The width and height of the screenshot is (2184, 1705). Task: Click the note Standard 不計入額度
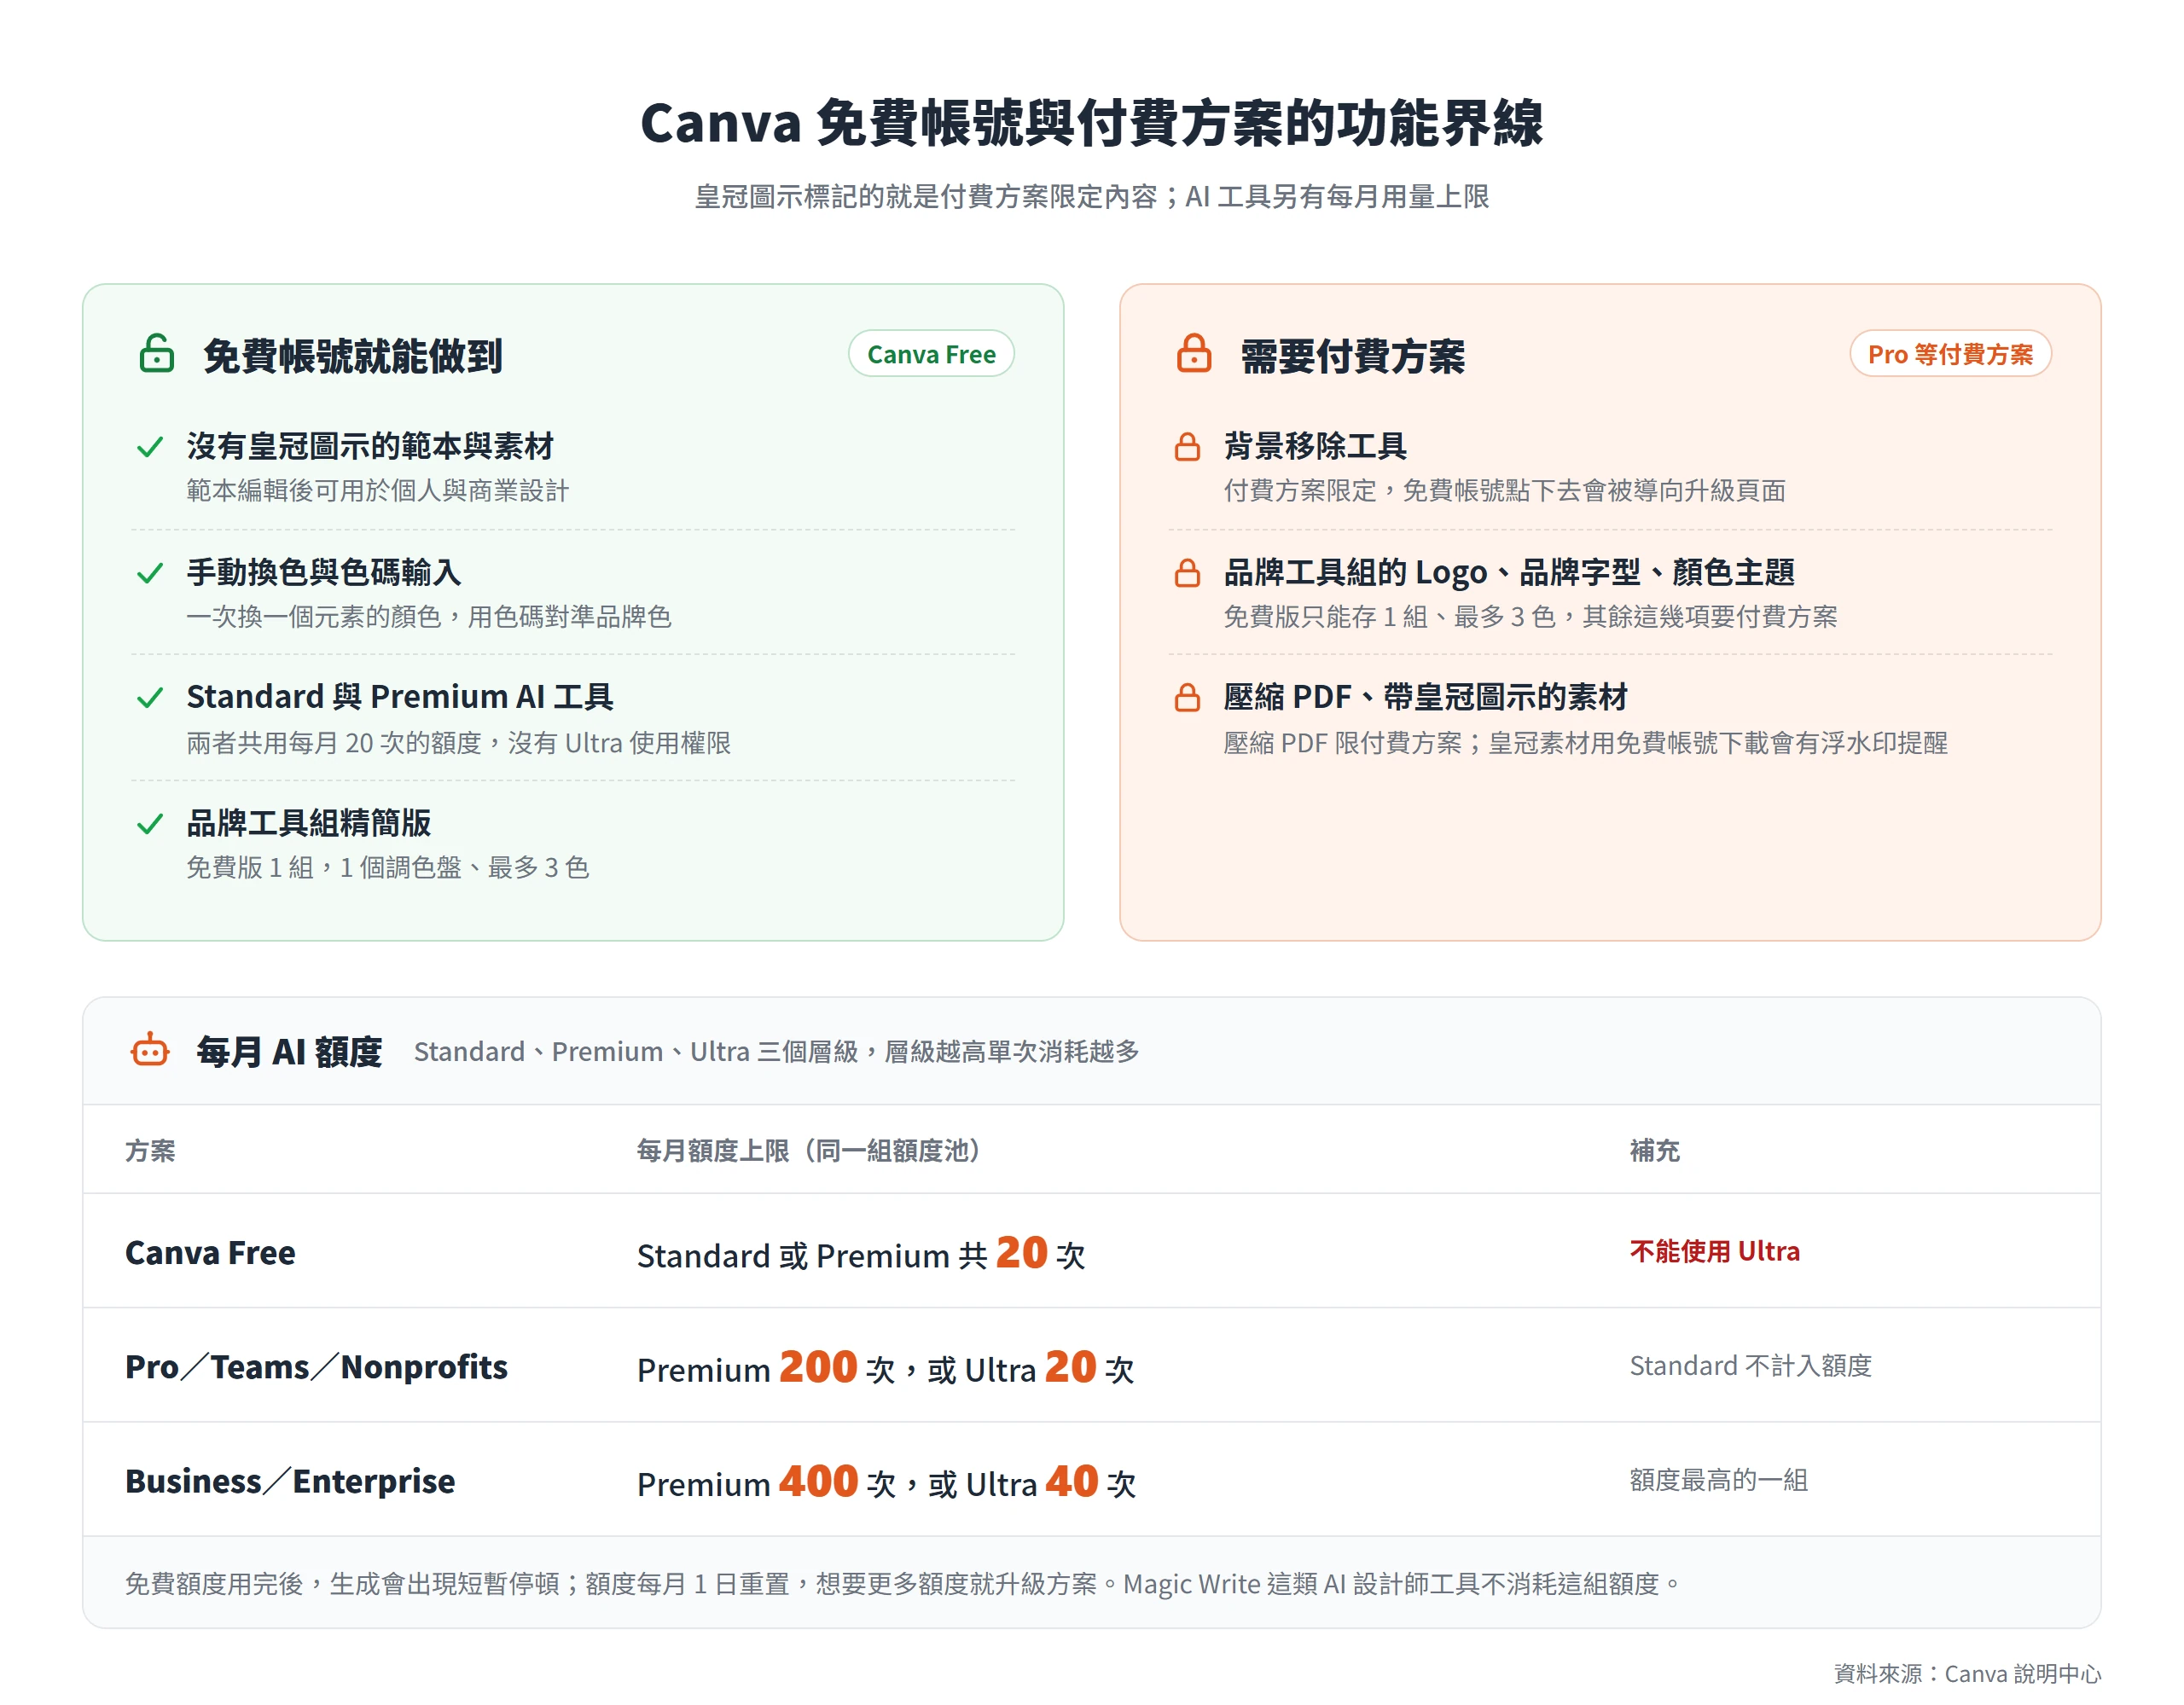pyautogui.click(x=1750, y=1365)
